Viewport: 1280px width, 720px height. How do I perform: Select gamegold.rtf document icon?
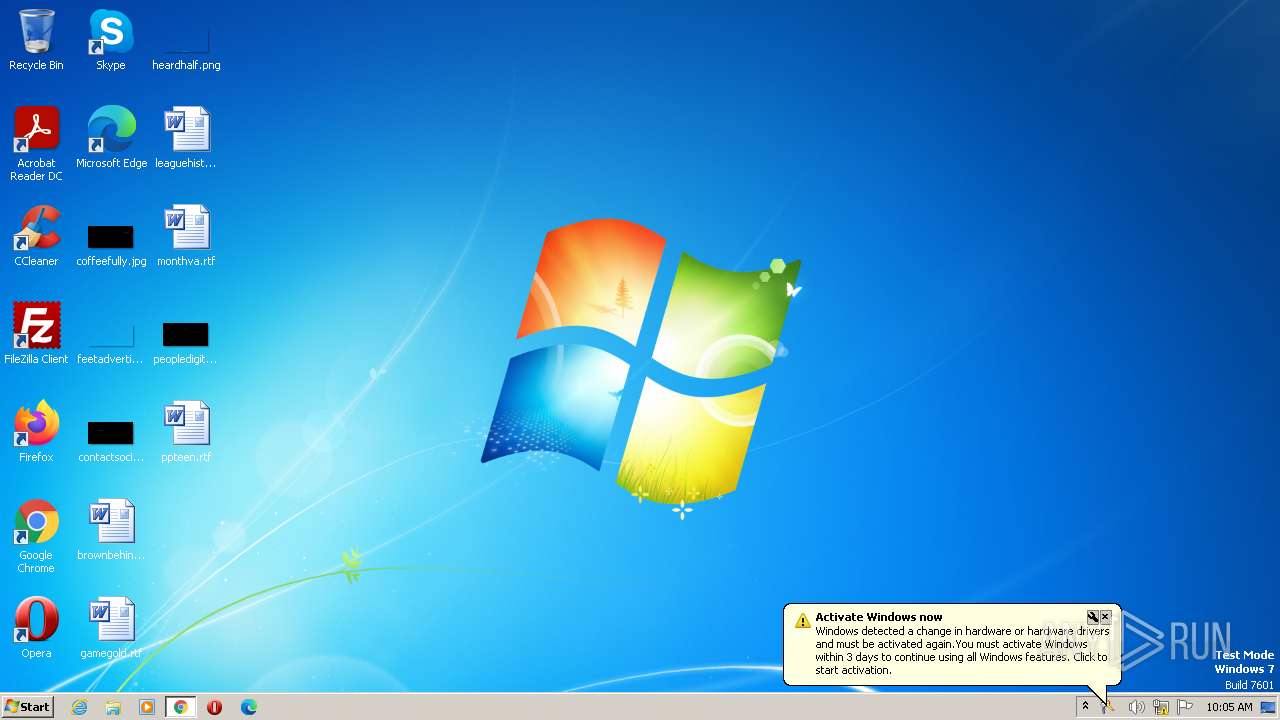pos(111,628)
